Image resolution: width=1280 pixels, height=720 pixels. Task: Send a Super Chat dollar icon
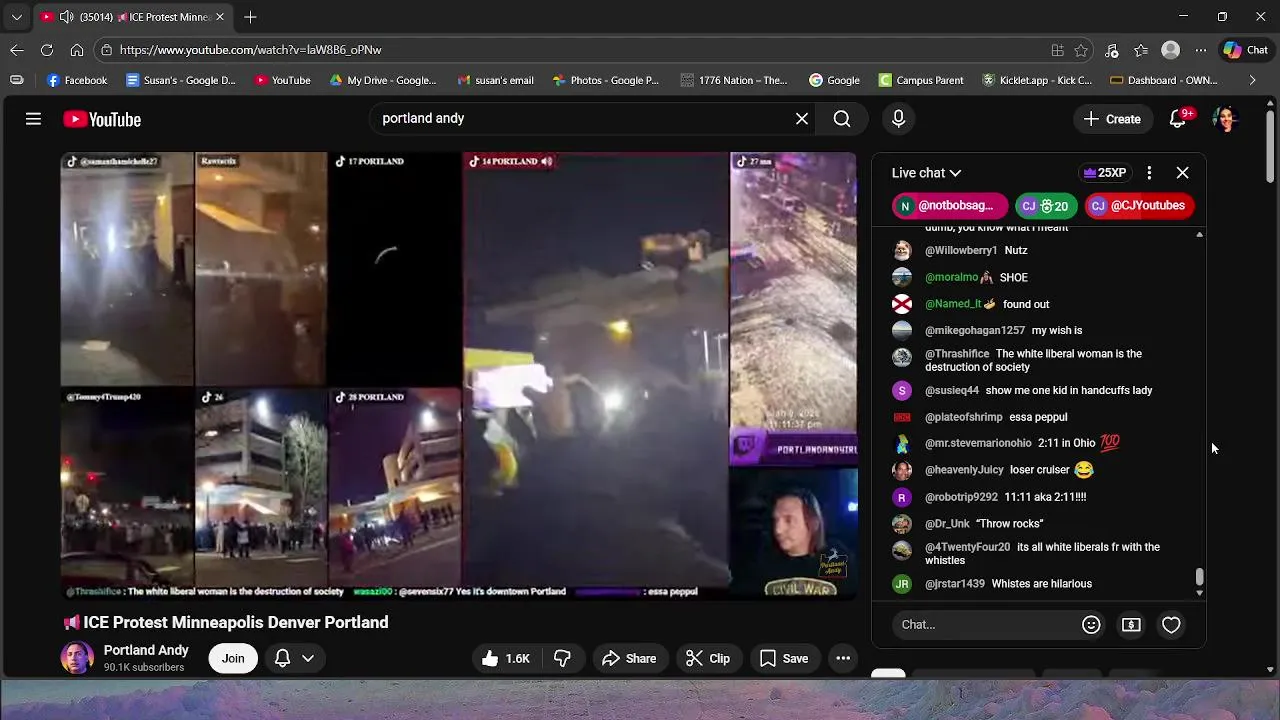(x=1131, y=625)
